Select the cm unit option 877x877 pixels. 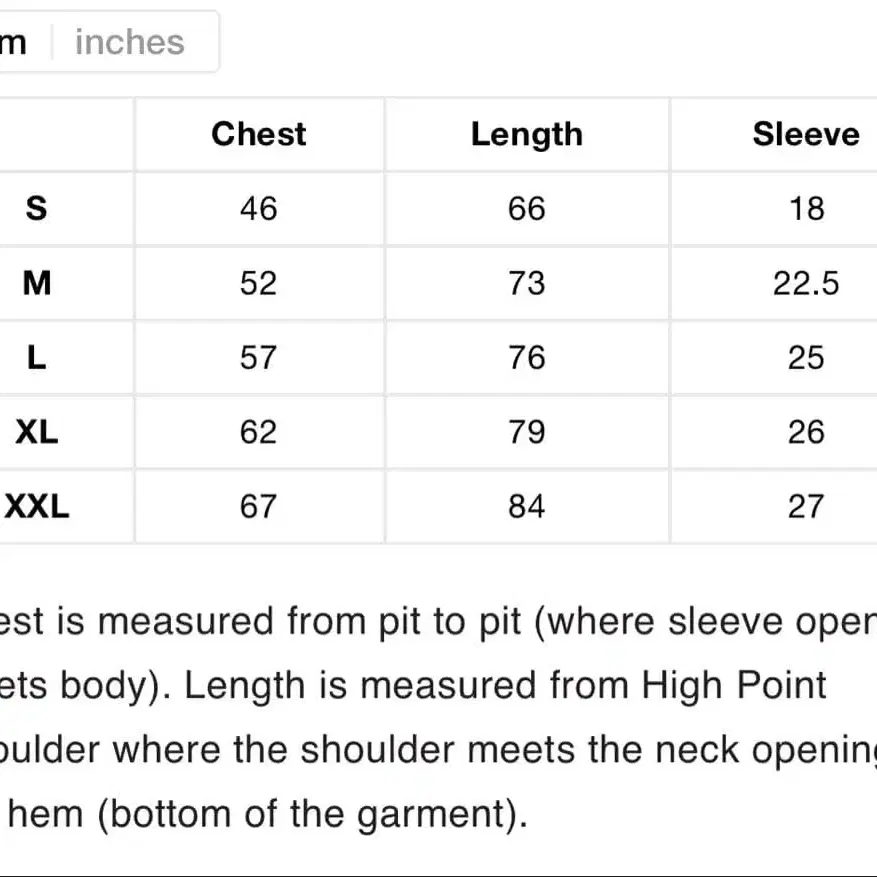pos(13,42)
